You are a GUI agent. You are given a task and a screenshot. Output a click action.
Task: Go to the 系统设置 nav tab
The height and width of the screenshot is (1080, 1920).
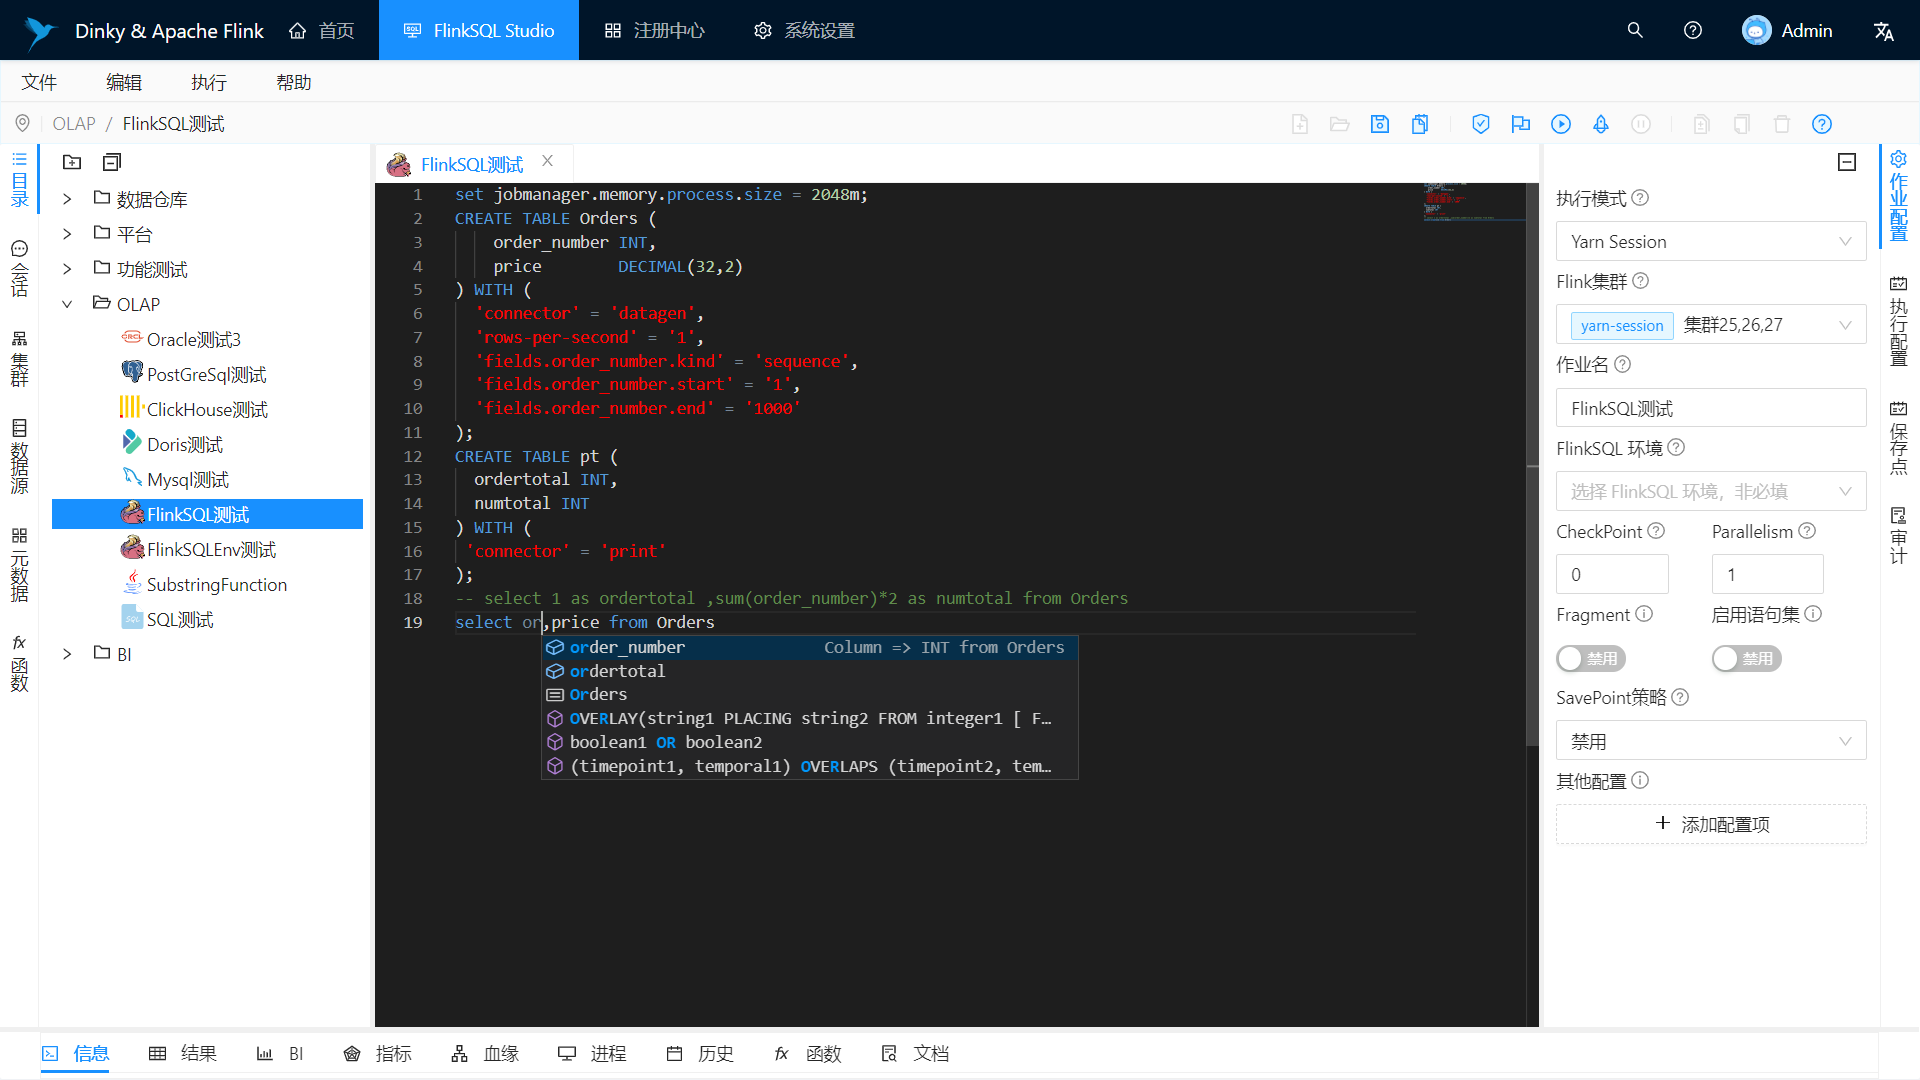pos(804,30)
